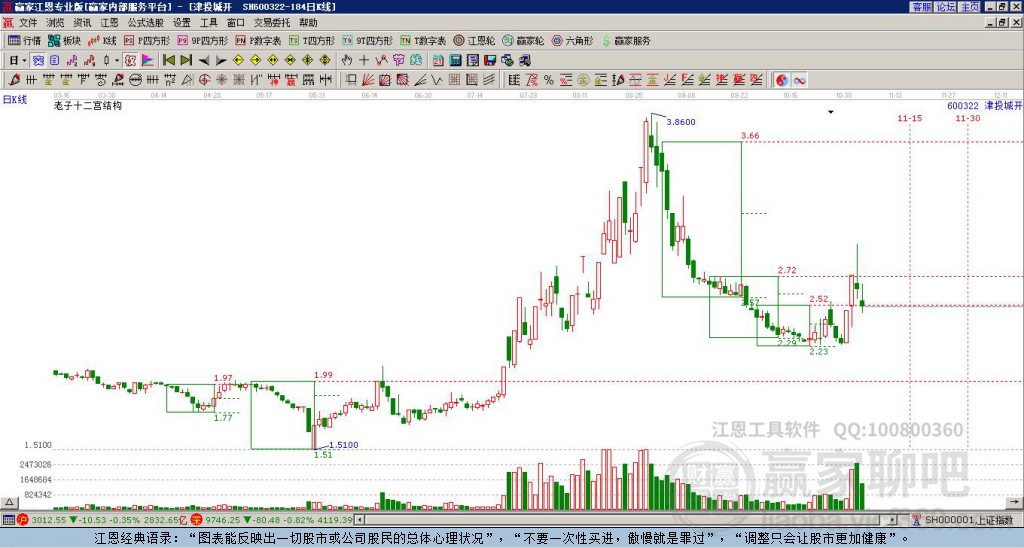Click horizontal scrollbar left arrow
The height and width of the screenshot is (548, 1024).
point(360,520)
